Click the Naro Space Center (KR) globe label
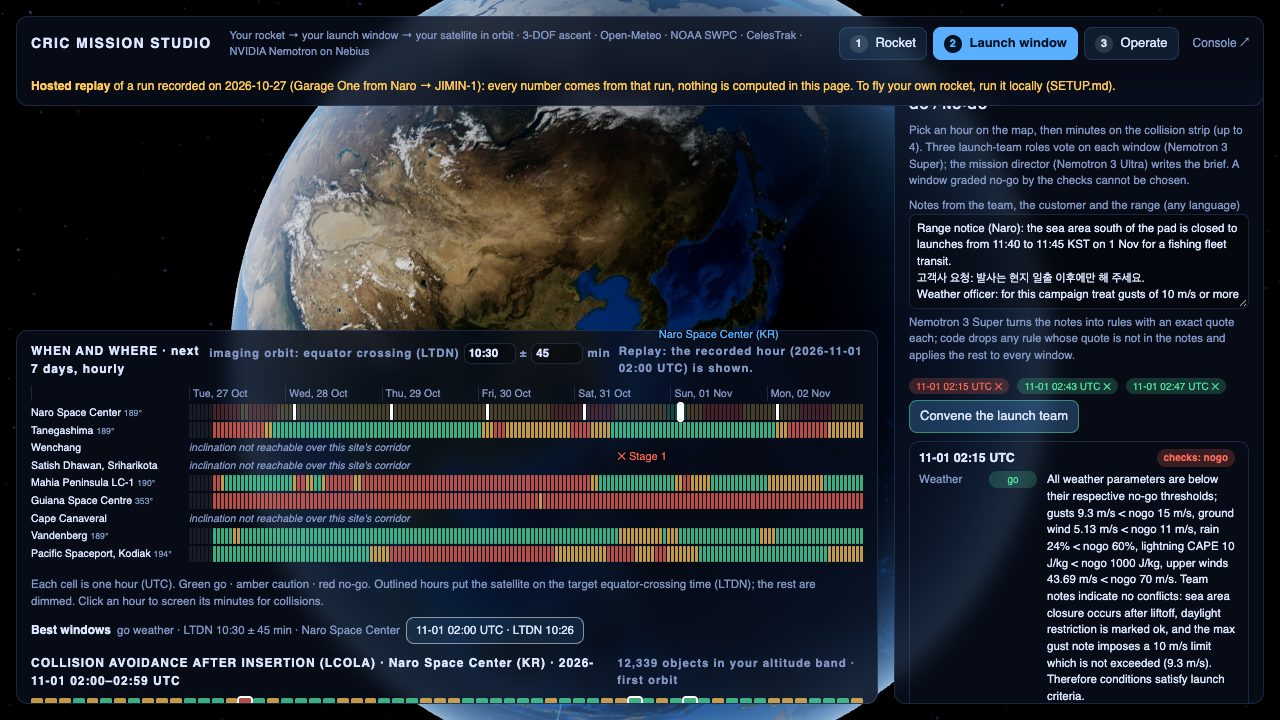Viewport: 1280px width, 720px height. click(718, 334)
